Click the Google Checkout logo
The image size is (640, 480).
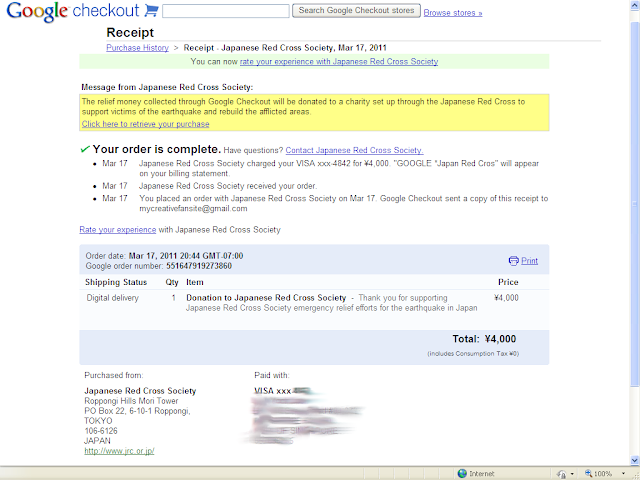(x=73, y=11)
